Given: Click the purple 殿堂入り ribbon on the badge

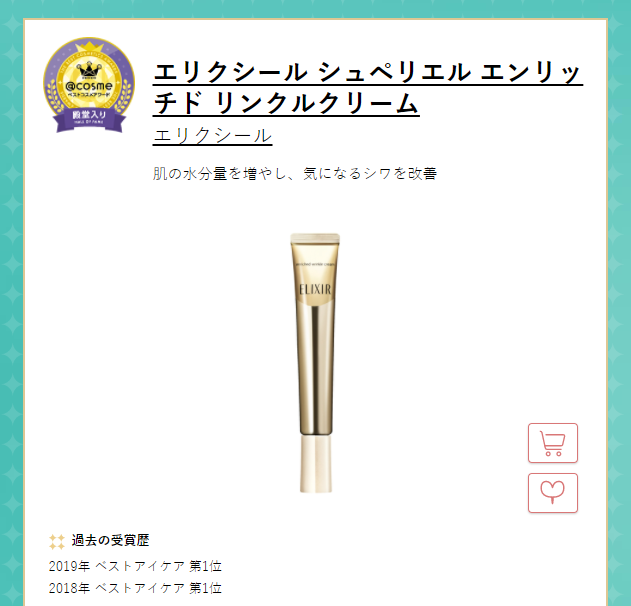Looking at the screenshot, I should (89, 118).
